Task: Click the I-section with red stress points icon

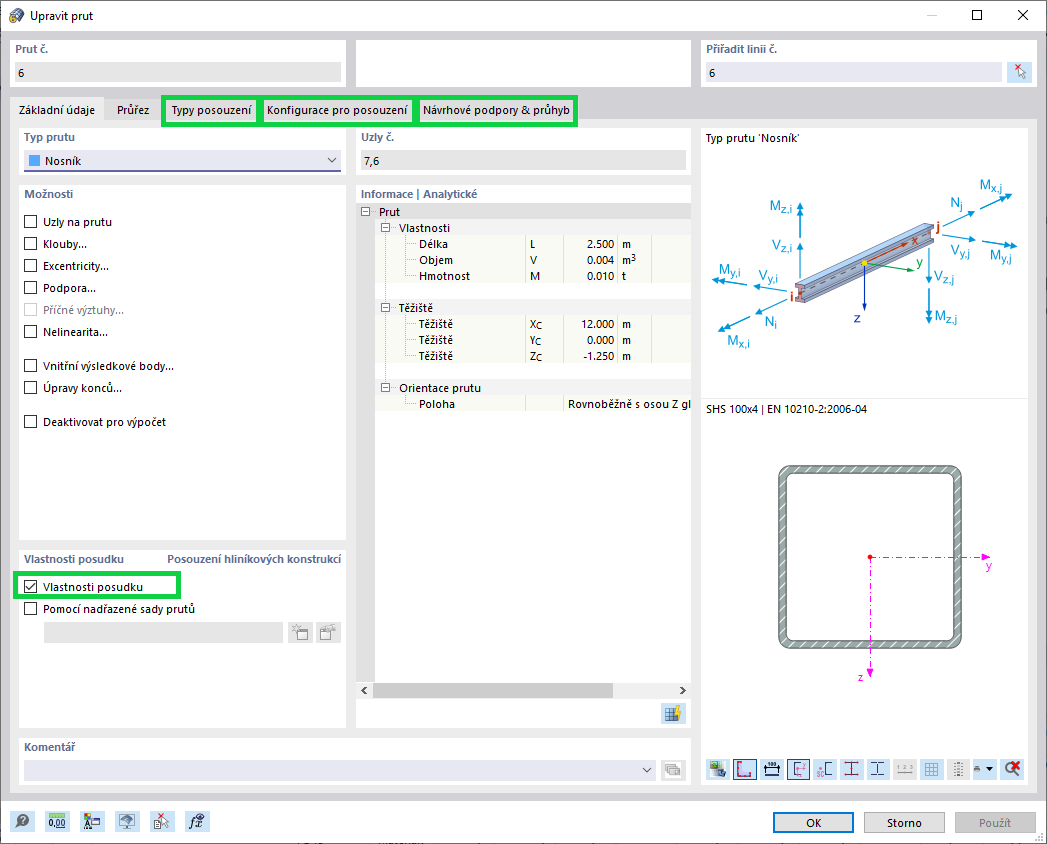Action: point(851,769)
